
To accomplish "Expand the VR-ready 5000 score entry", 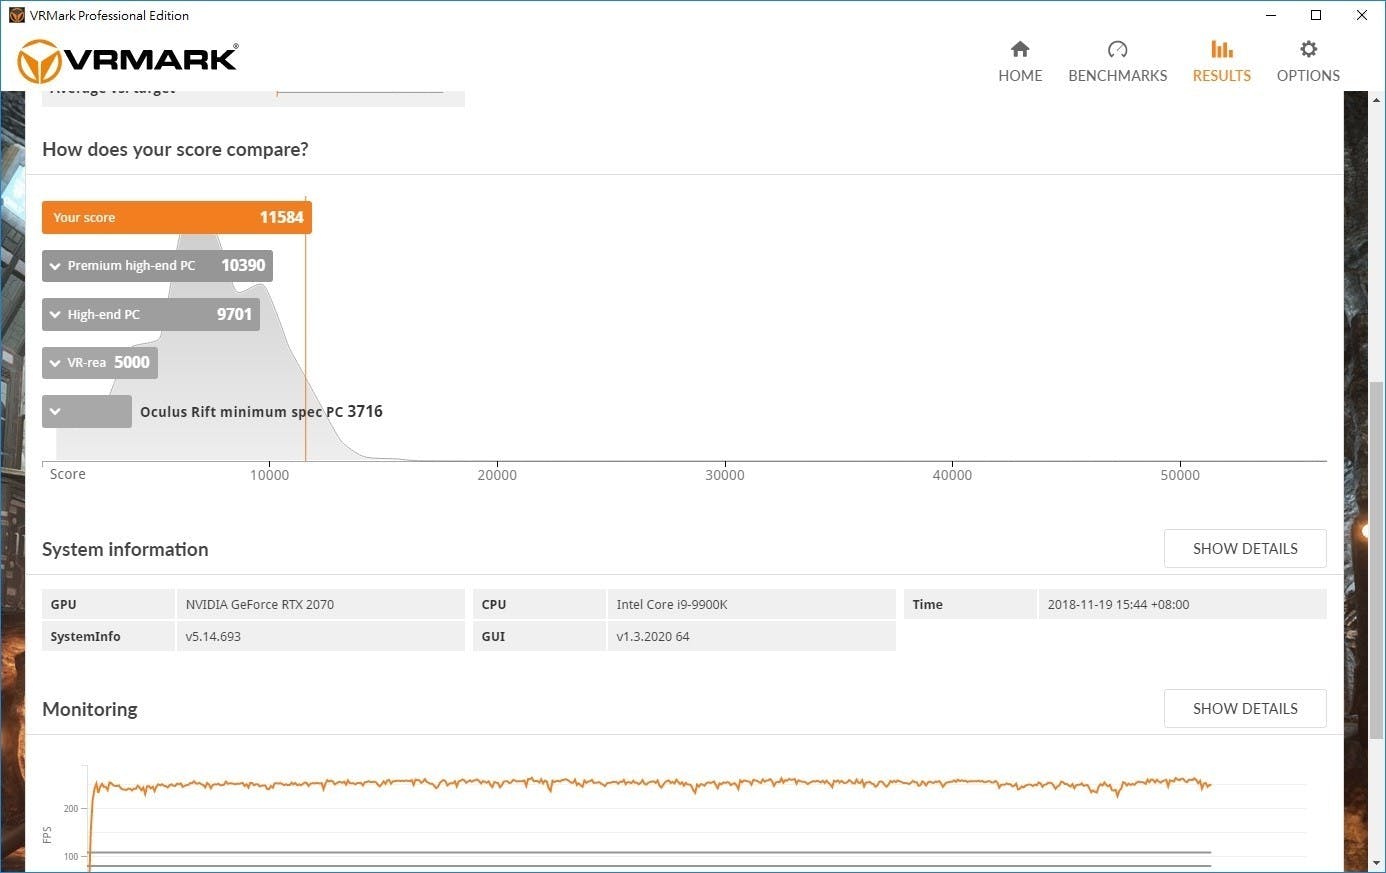I will (55, 363).
